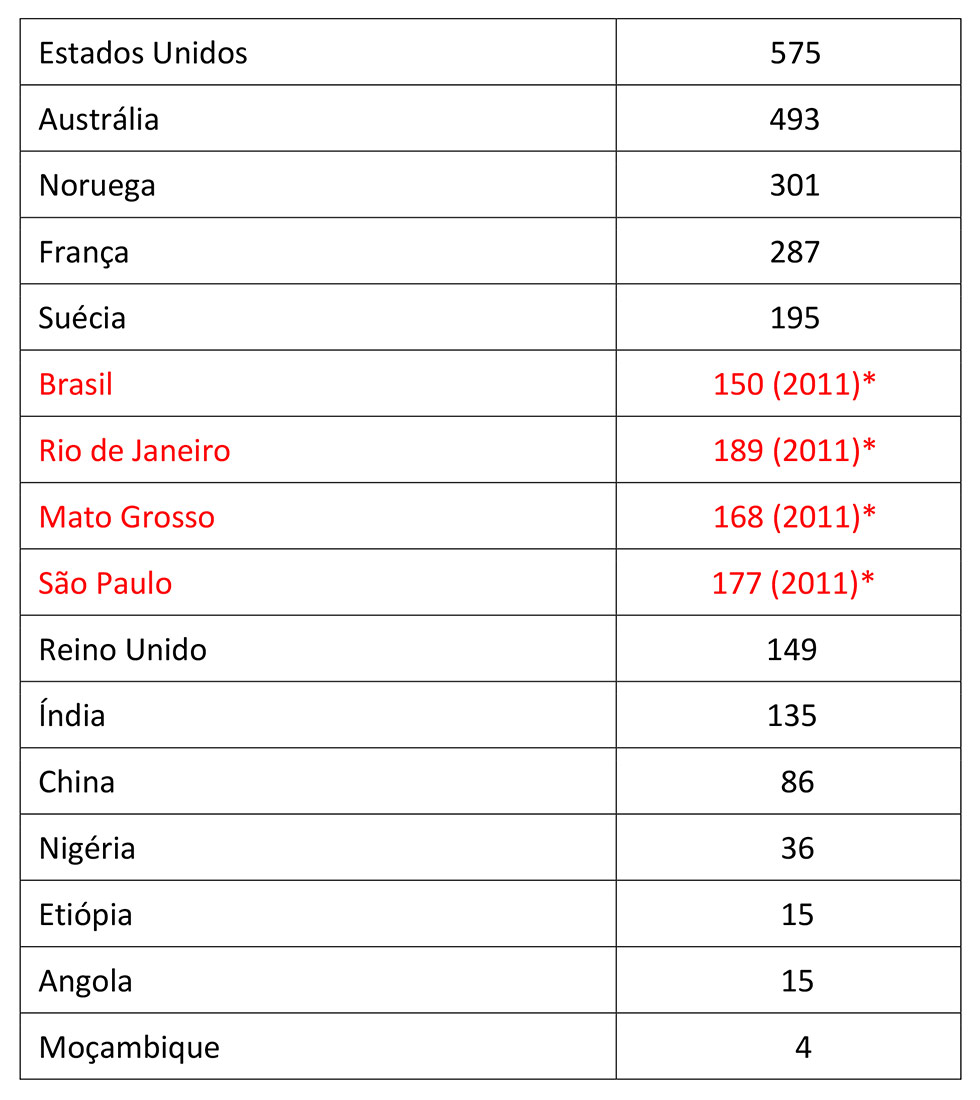
Task: Select the Reino Unido country cell
Action: [x=123, y=649]
